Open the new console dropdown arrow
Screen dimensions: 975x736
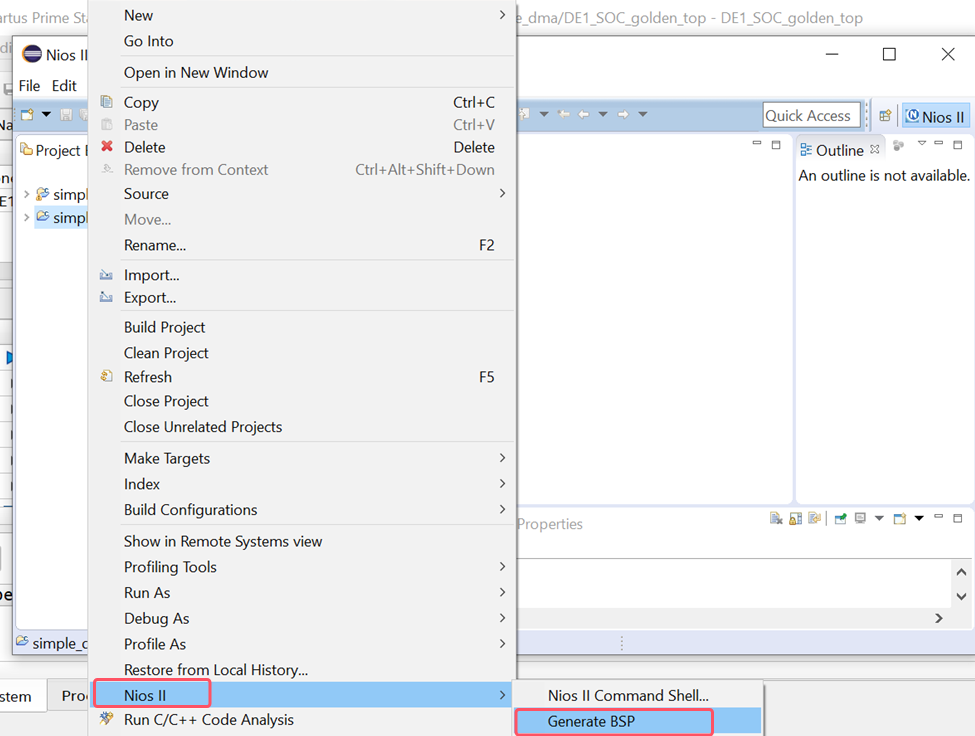[919, 518]
